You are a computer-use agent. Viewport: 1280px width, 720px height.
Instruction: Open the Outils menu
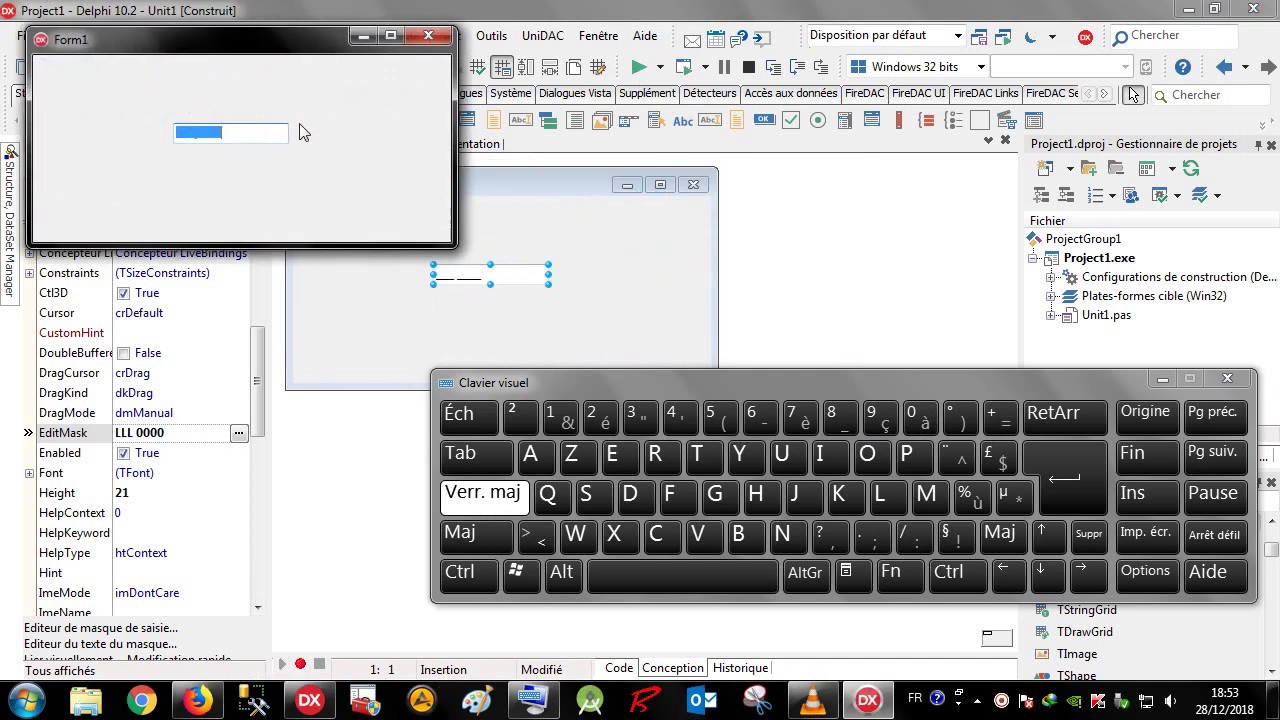click(x=491, y=36)
